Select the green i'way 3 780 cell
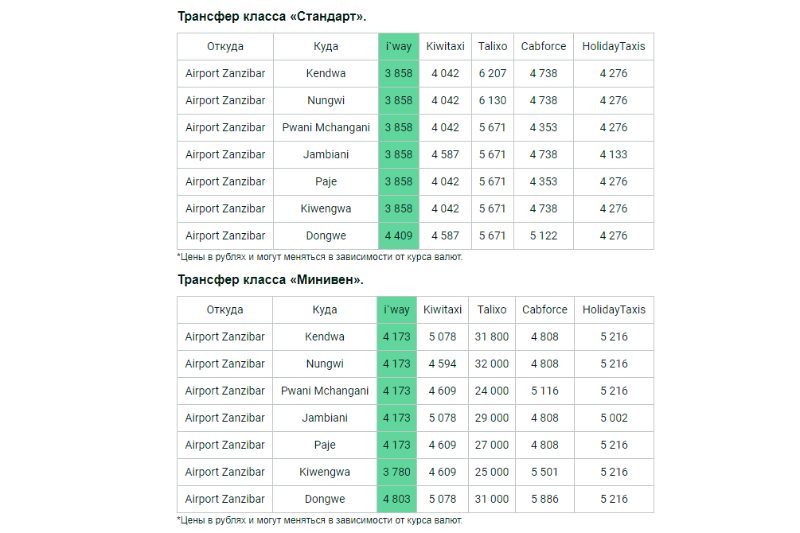 397,471
